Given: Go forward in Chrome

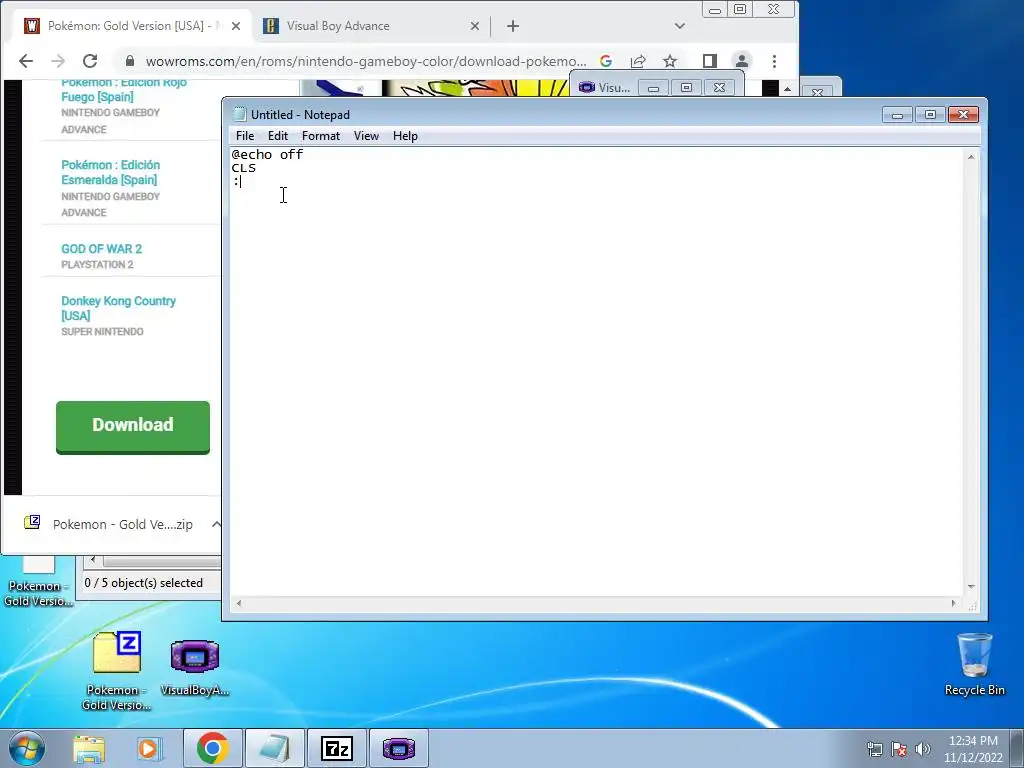Looking at the screenshot, I should pyautogui.click(x=58, y=61).
